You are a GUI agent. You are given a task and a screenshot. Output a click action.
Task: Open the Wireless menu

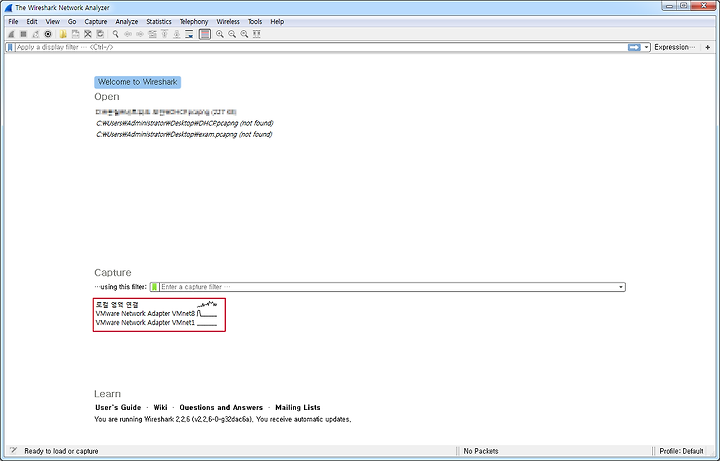[228, 22]
